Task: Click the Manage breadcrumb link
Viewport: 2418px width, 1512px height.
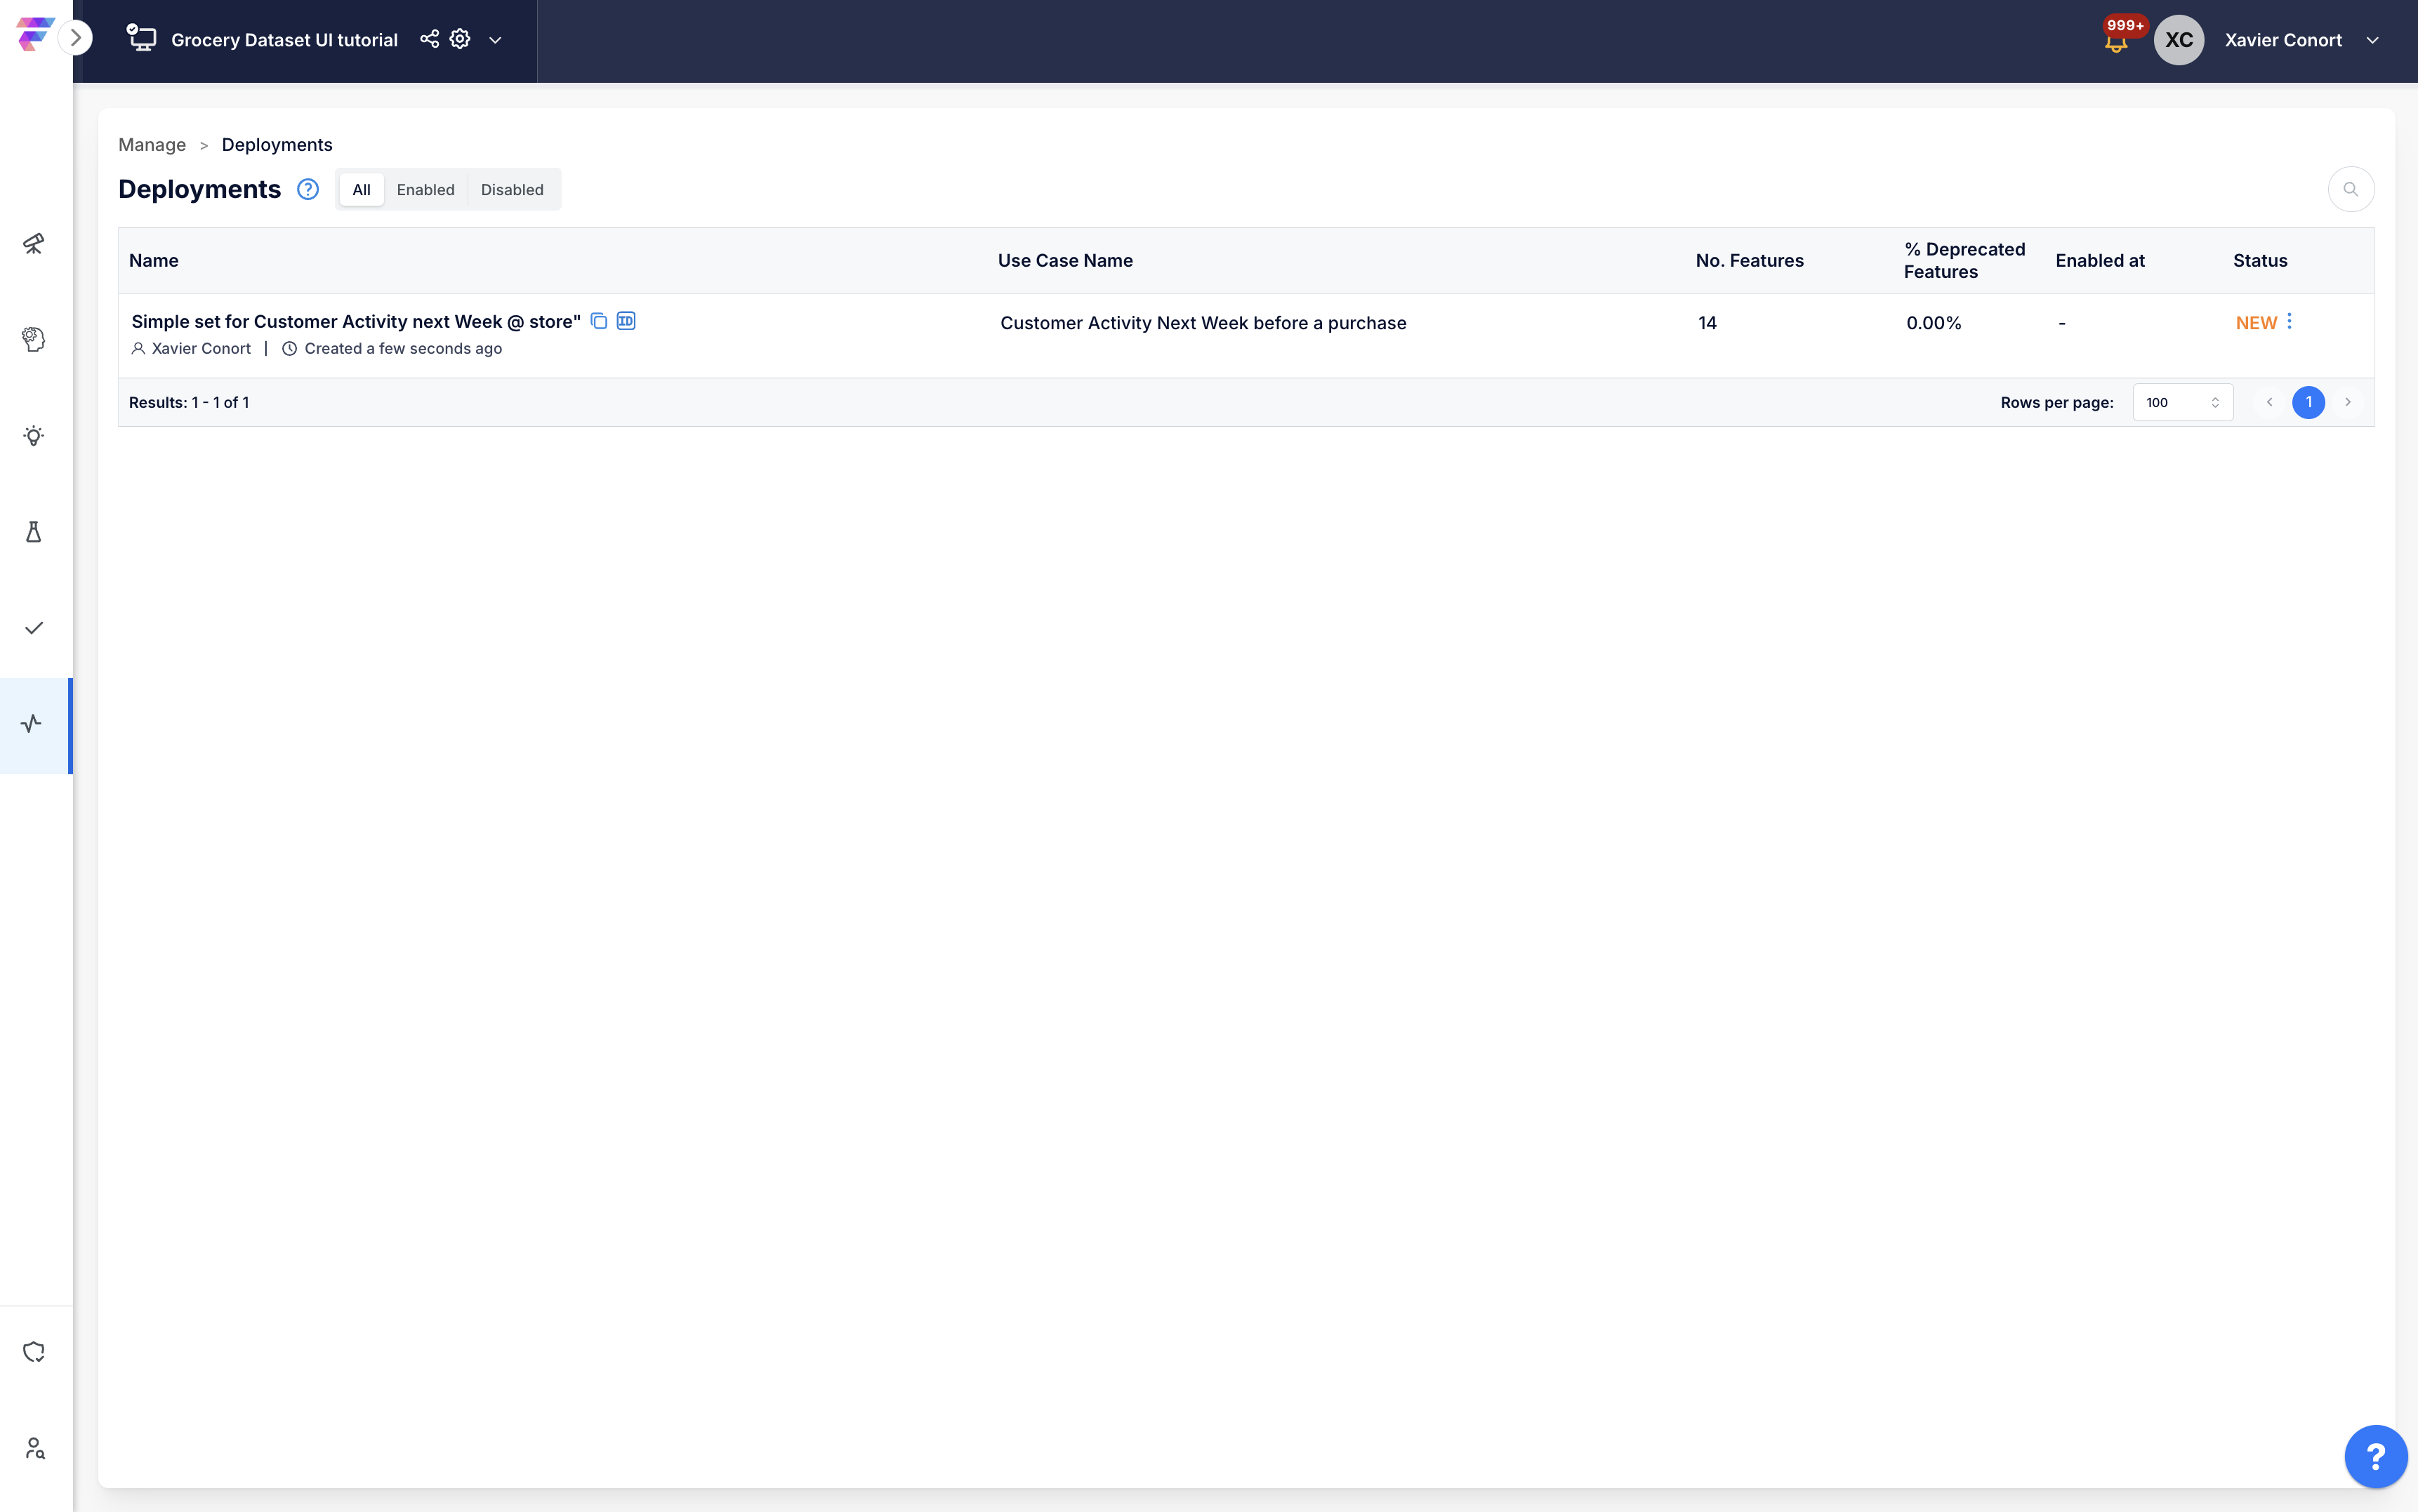Action: point(152,145)
